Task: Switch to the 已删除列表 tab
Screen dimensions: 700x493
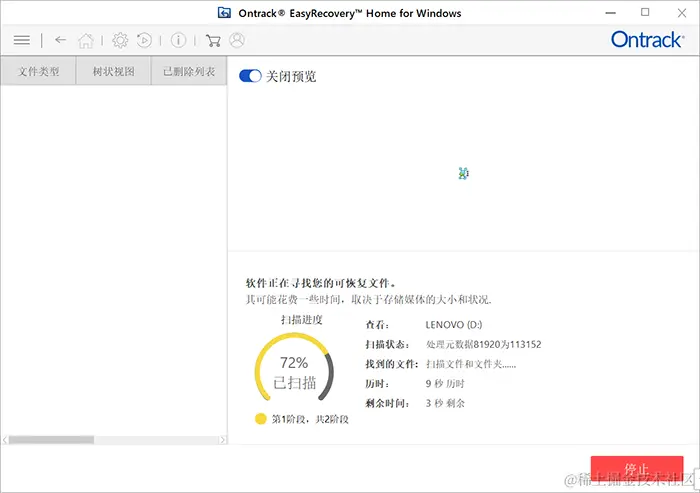Action: coord(189,71)
